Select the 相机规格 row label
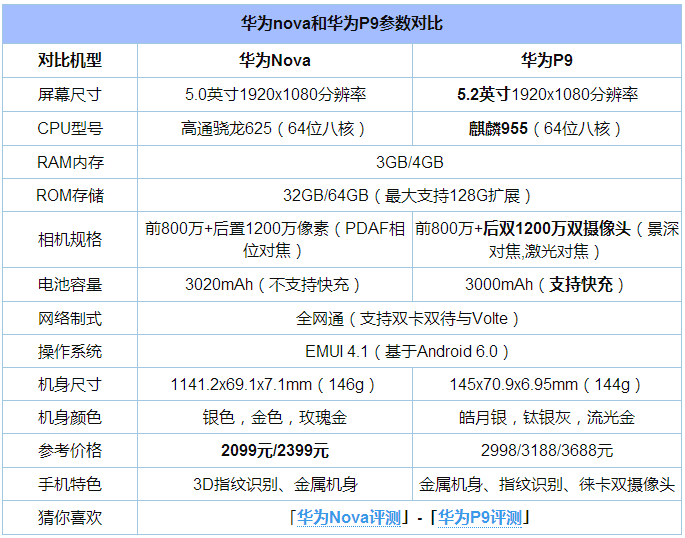The height and width of the screenshot is (538, 685). tap(70, 240)
